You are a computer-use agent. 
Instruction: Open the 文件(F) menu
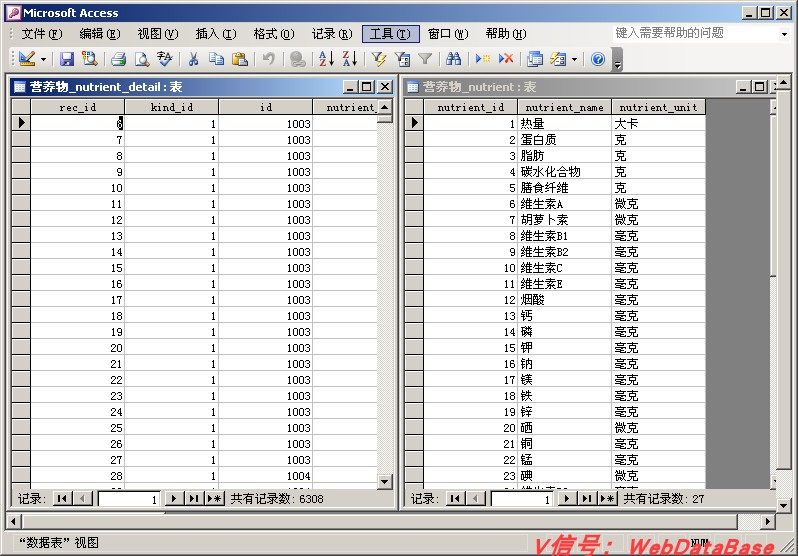click(x=41, y=34)
